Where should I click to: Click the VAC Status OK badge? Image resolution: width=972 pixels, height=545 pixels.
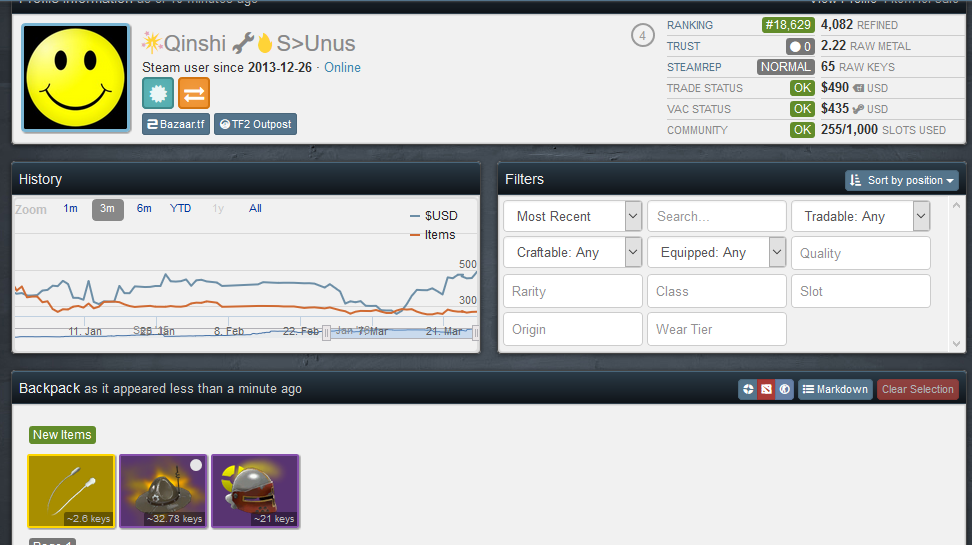(802, 109)
